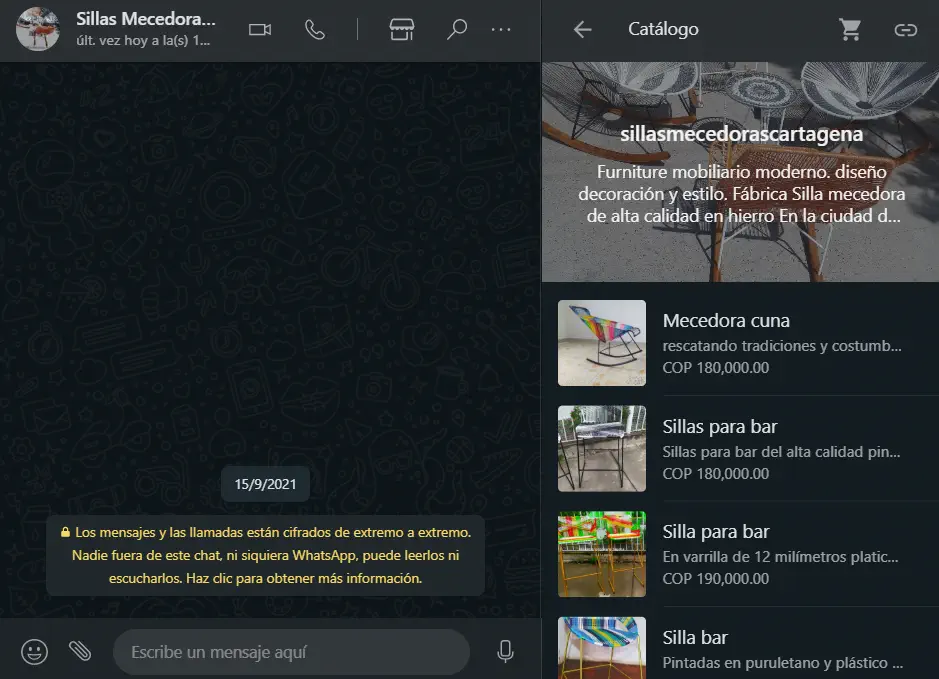This screenshot has width=939, height=679.
Task: Click the microphone to record a voice message
Action: [x=505, y=651]
